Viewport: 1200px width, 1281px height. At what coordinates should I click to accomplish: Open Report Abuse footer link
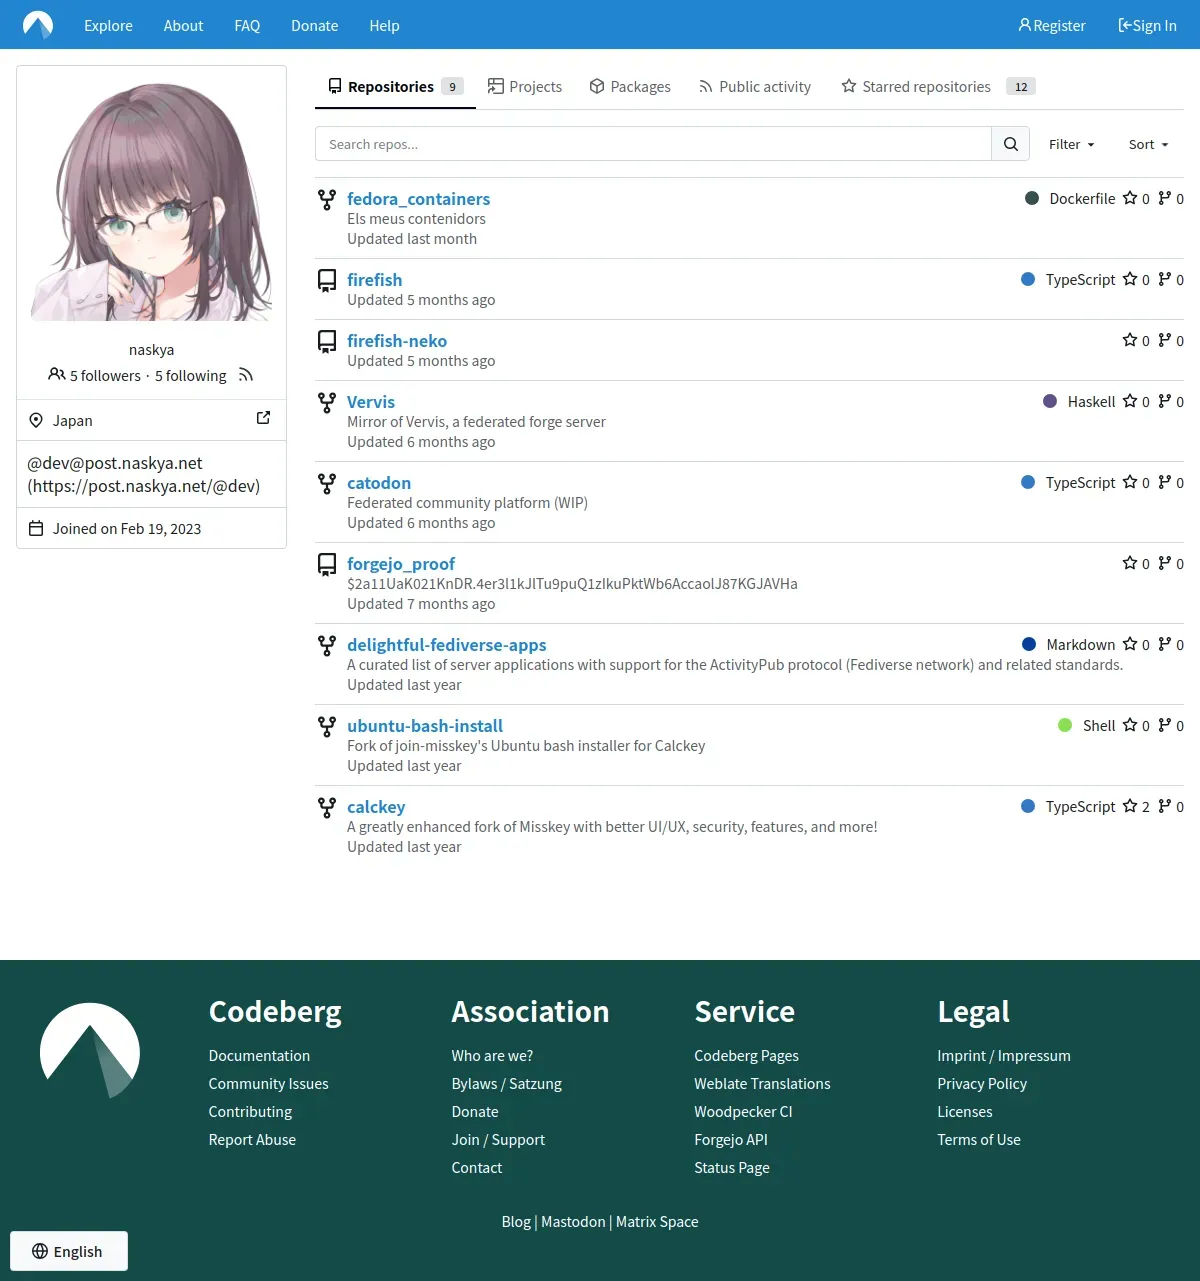pyautogui.click(x=252, y=1139)
